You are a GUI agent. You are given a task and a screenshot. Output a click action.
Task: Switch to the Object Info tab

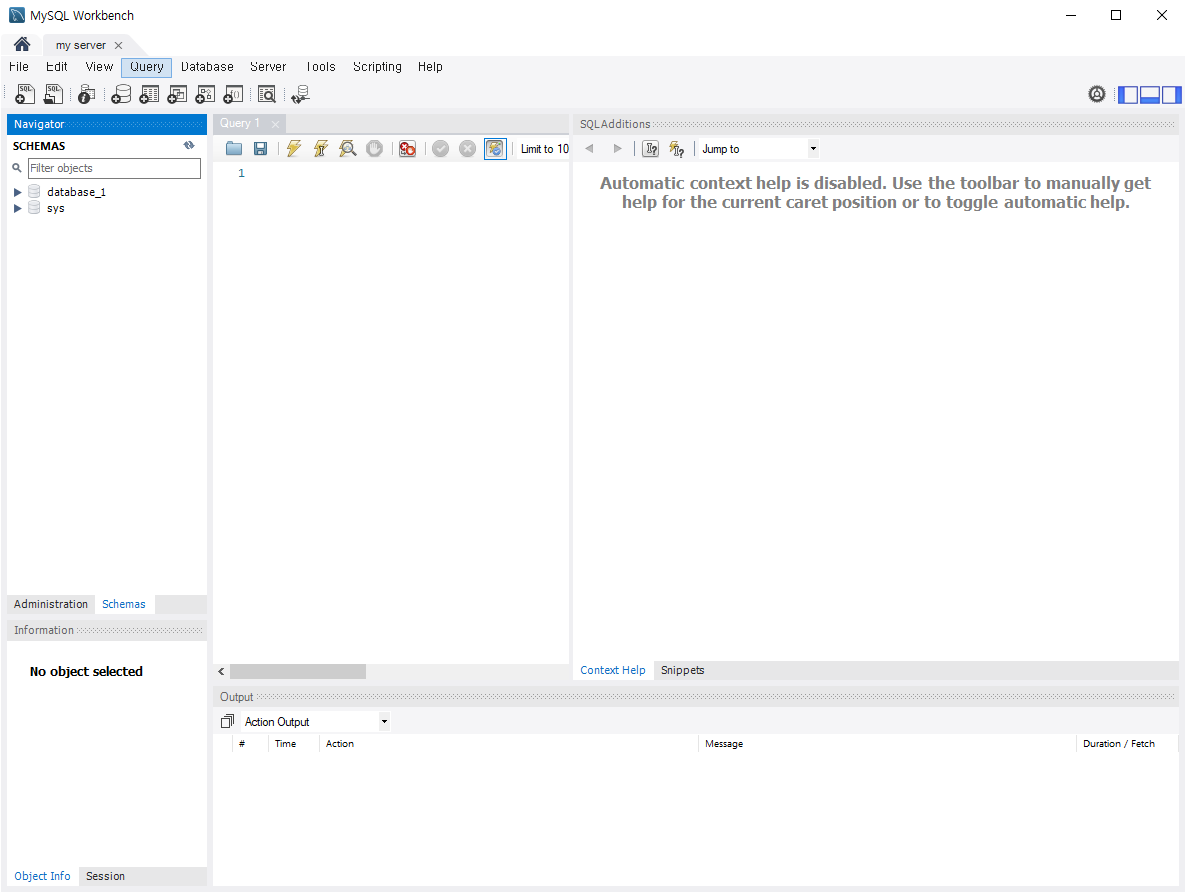coord(42,876)
